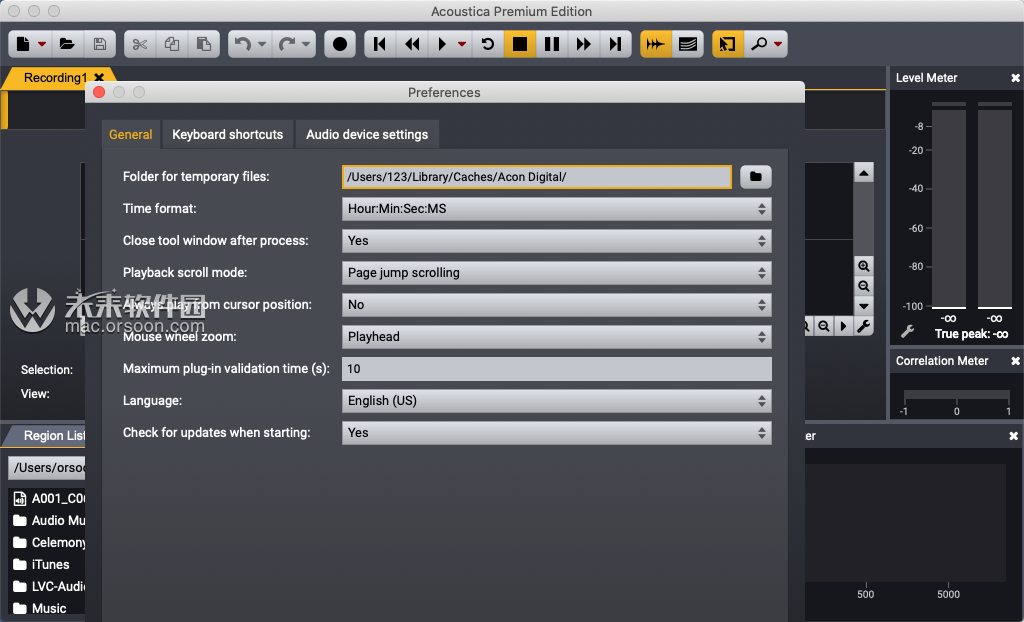Screen dimensions: 1024x622
Task: Click vertical scroll down arrow in editor
Action: click(863, 306)
